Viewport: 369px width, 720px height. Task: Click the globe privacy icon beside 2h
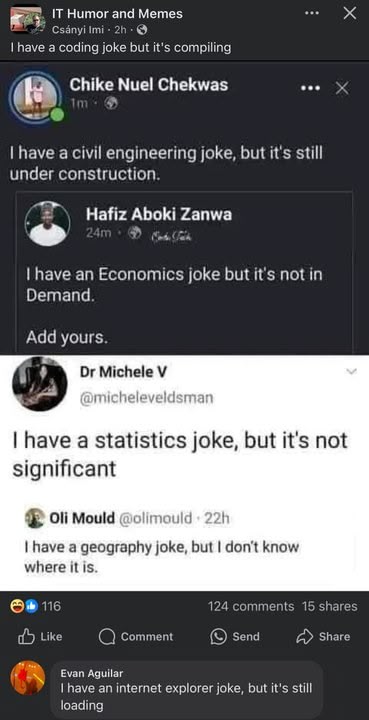coord(142,30)
